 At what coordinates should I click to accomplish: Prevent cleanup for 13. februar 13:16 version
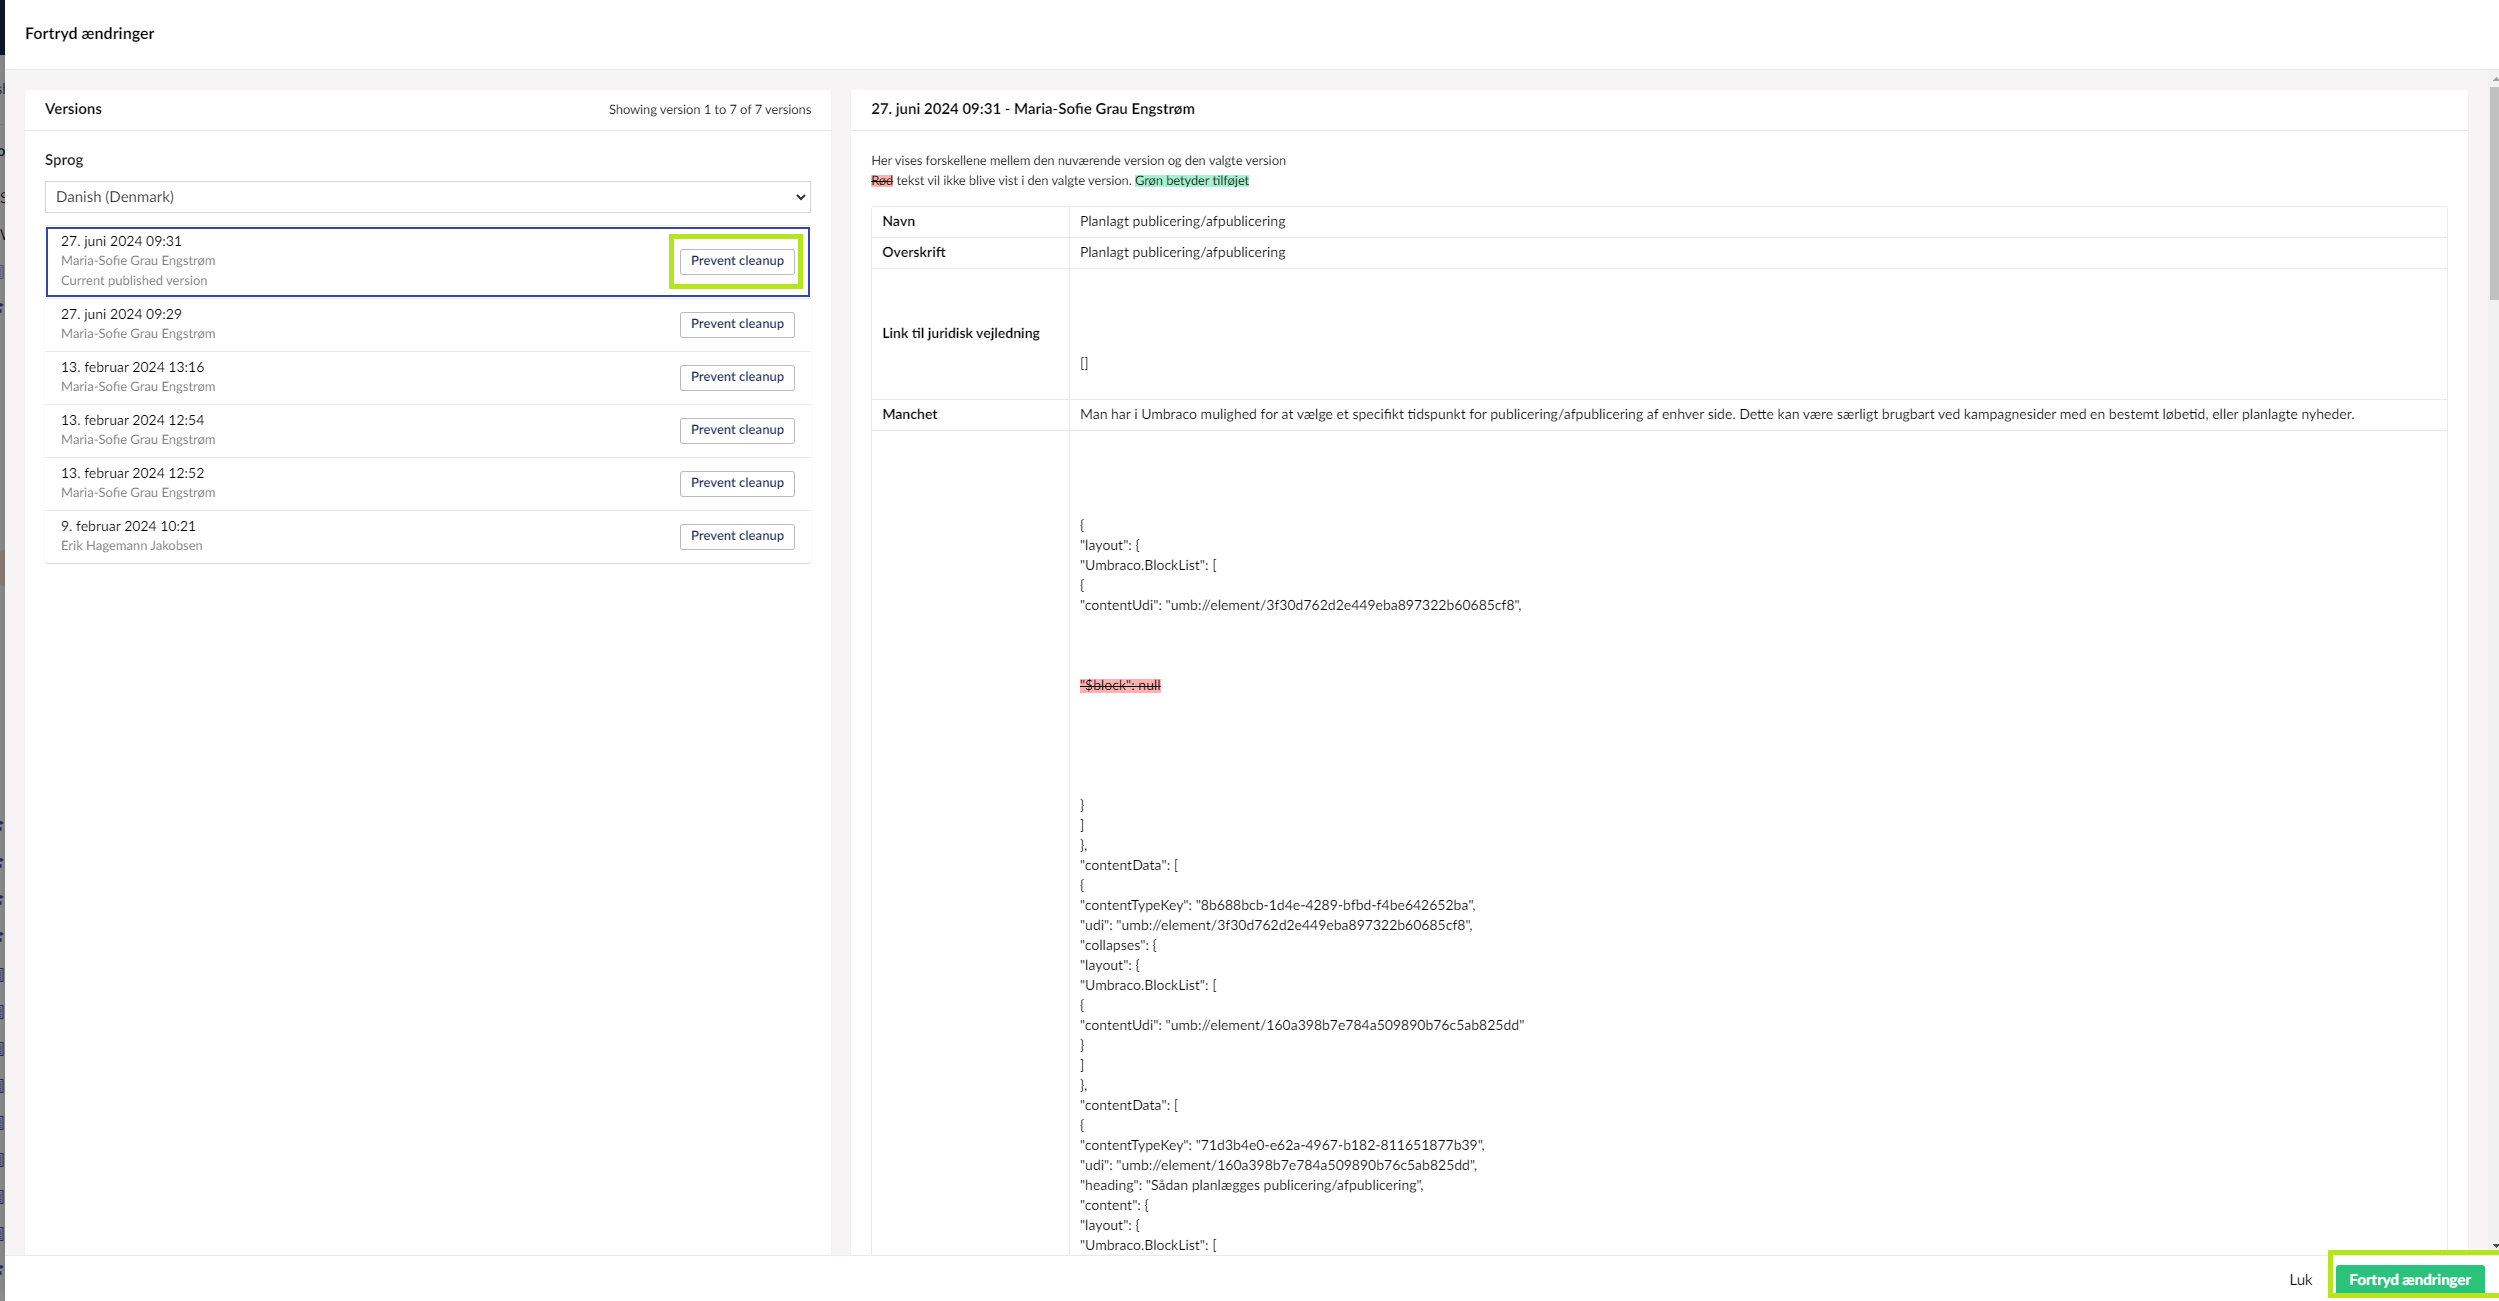[737, 377]
